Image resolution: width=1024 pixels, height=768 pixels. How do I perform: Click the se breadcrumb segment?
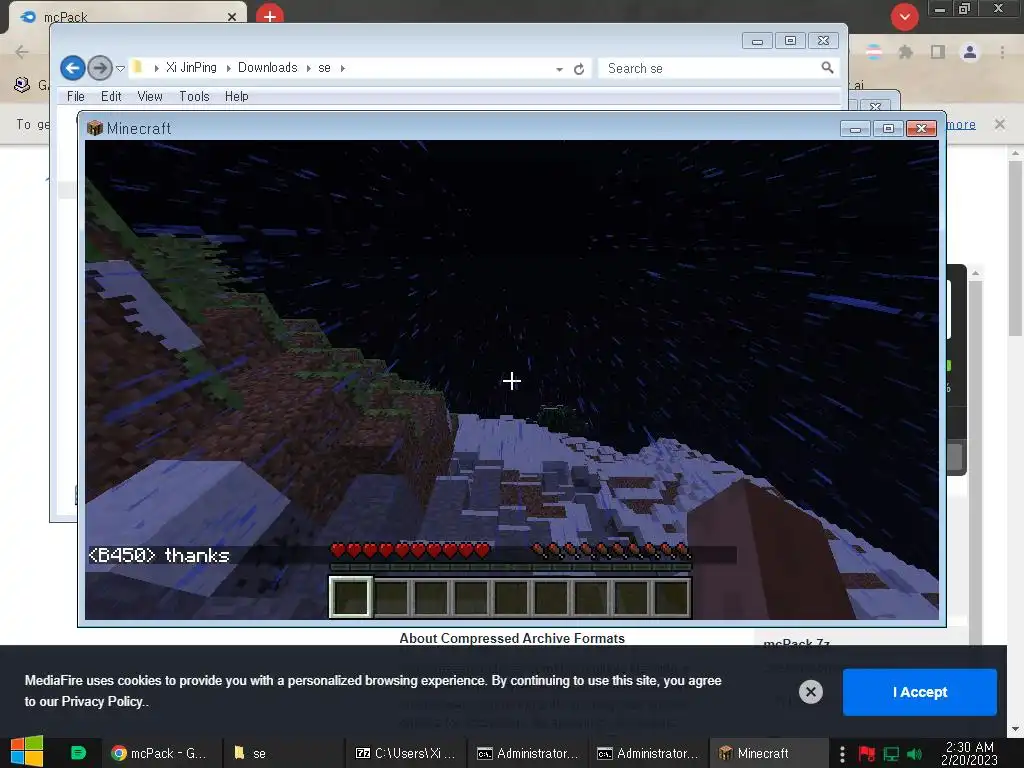pyautogui.click(x=324, y=67)
